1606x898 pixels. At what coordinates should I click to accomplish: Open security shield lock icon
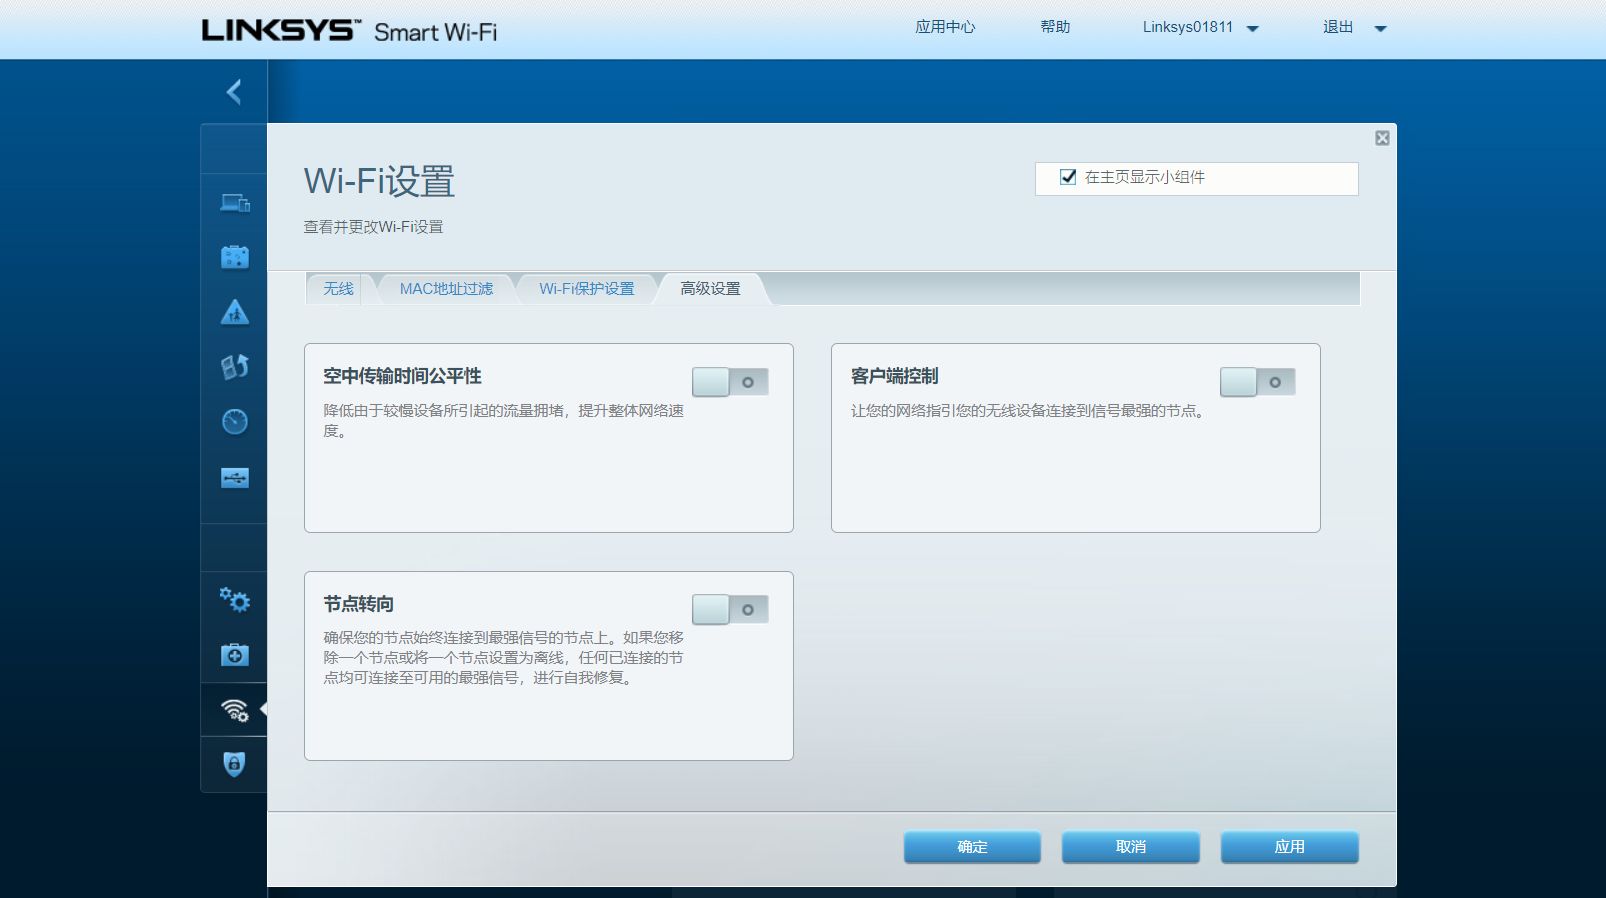pyautogui.click(x=234, y=765)
